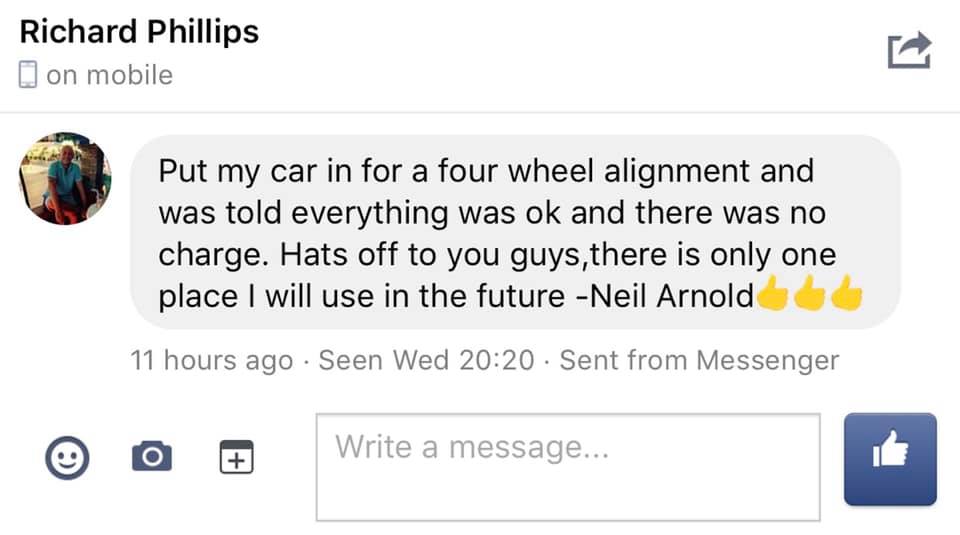This screenshot has height=535, width=960.
Task: Click the last thumbs-up emoji in message
Action: (846, 296)
